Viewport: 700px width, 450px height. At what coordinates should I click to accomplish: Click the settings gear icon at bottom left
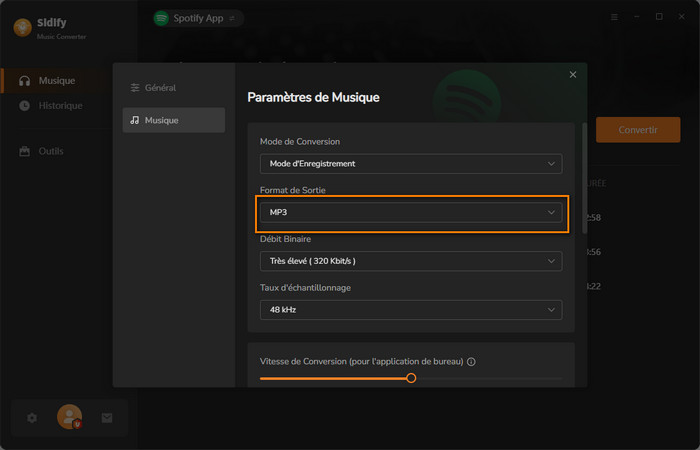tap(32, 417)
